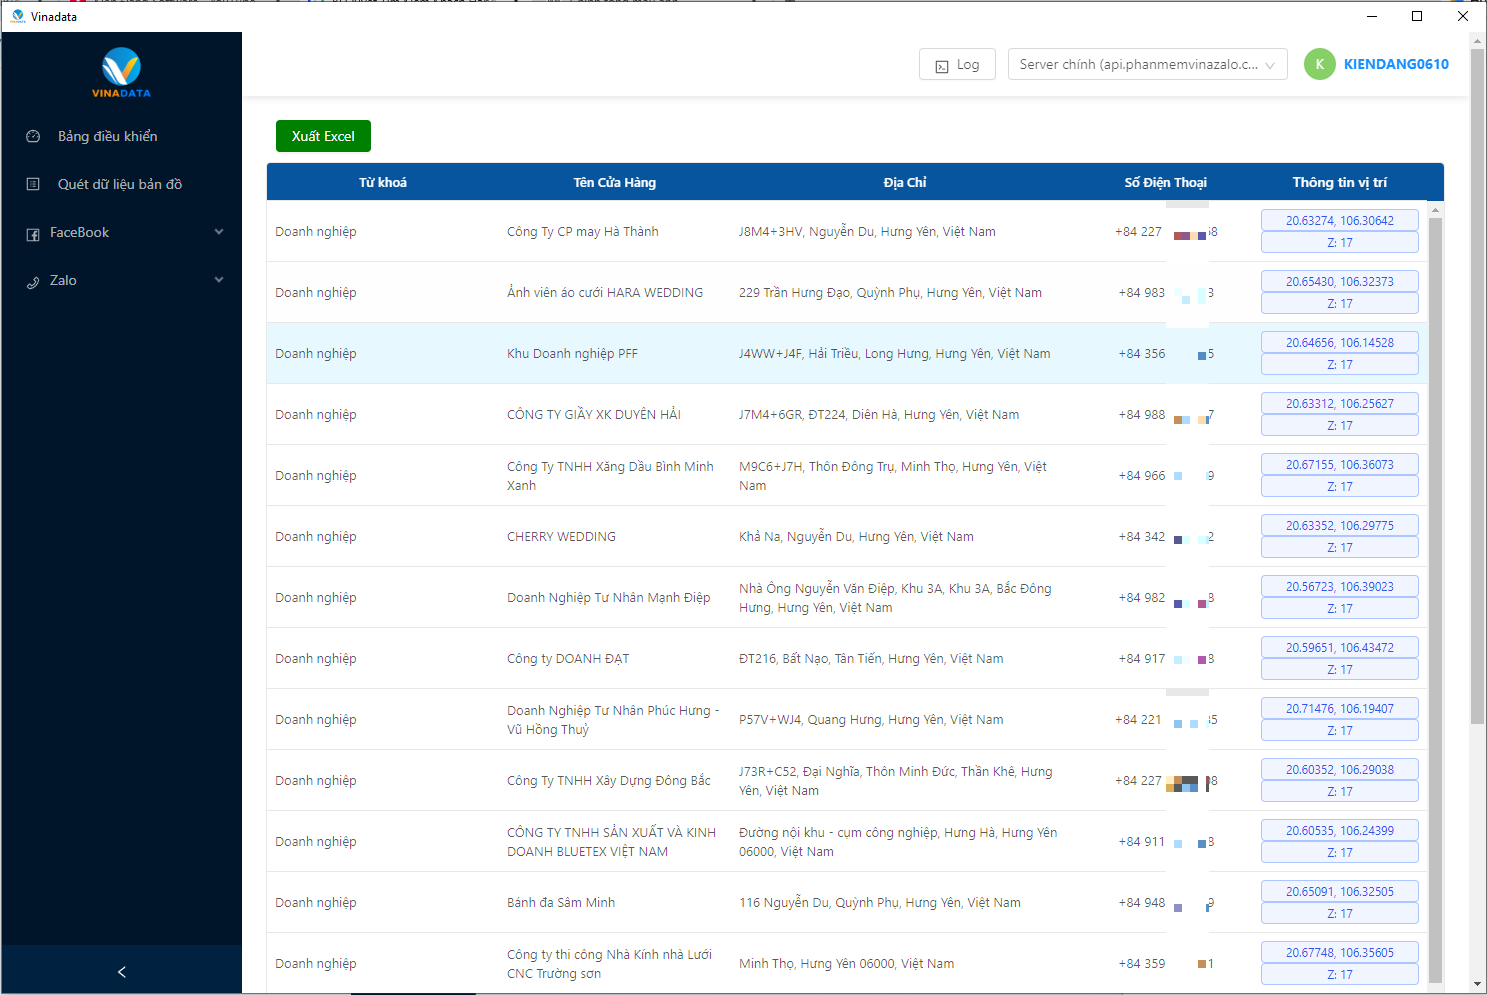Click the green K user avatar
This screenshot has height=995, width=1487.
[x=1319, y=64]
